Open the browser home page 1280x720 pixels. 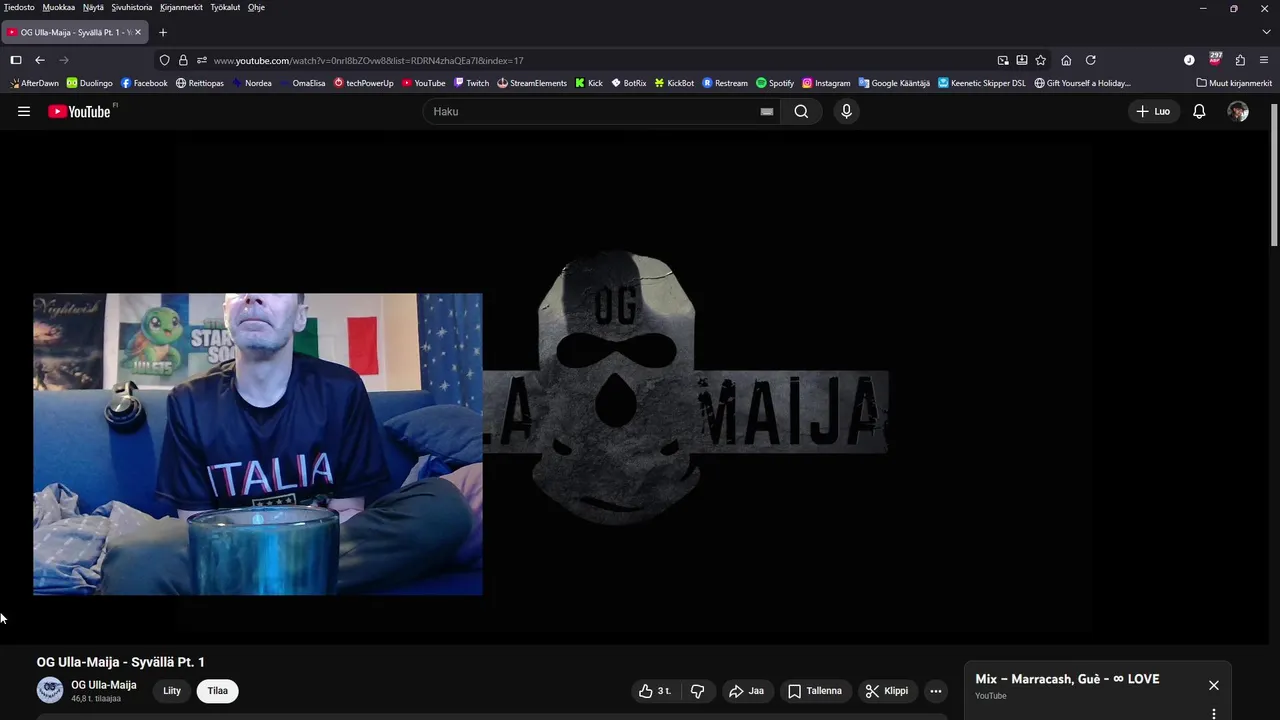coord(1066,60)
